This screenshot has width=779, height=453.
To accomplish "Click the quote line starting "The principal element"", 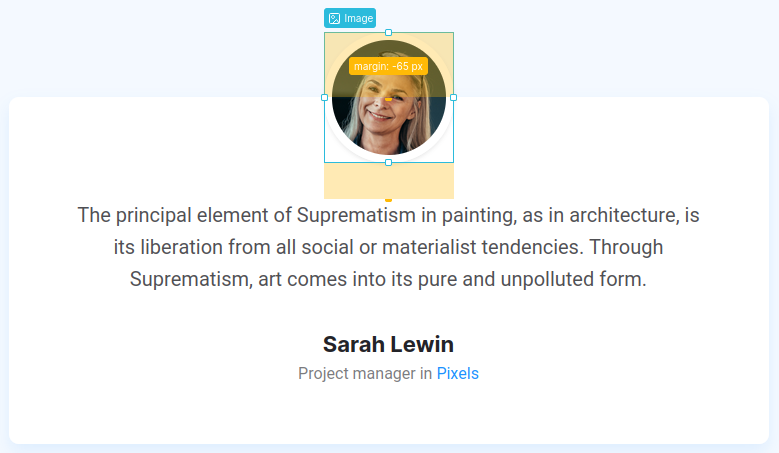I will (389, 216).
